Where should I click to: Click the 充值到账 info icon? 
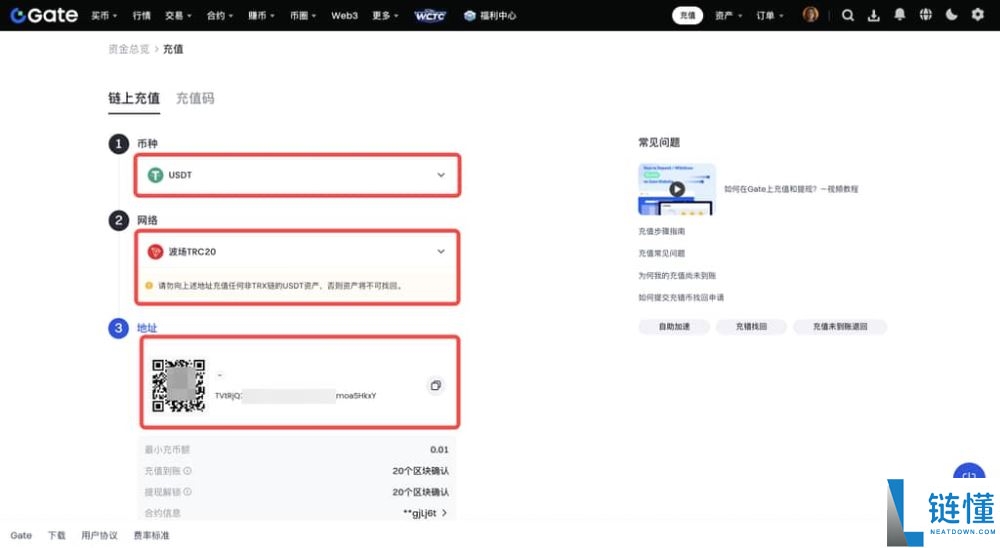188,471
